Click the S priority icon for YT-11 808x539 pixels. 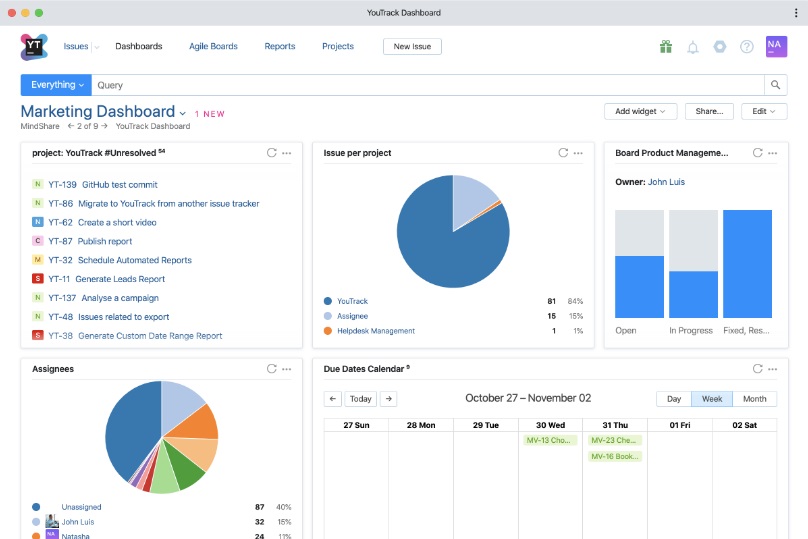pyautogui.click(x=38, y=279)
